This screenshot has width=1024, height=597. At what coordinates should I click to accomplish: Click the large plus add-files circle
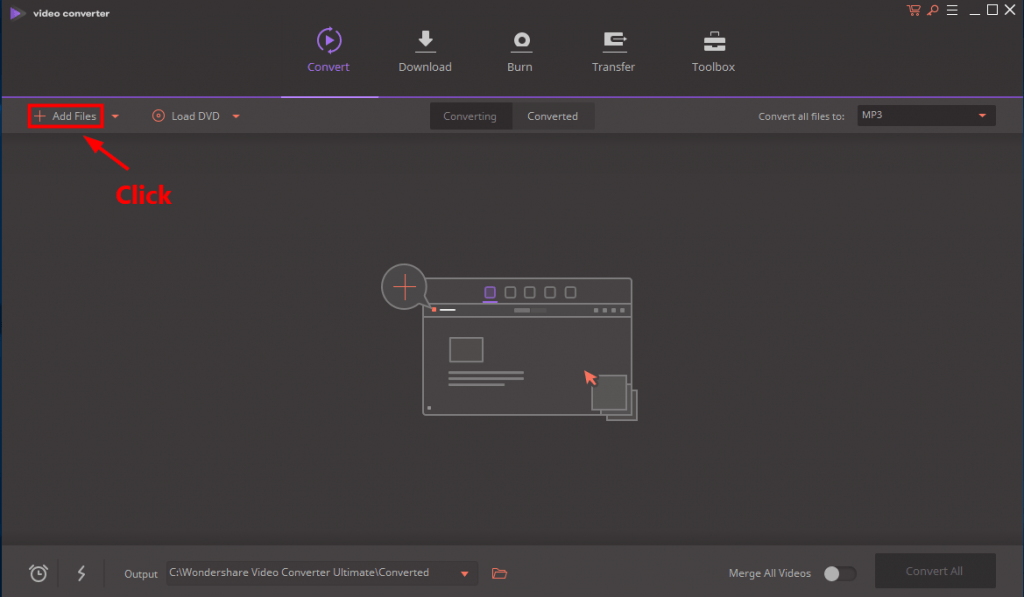[x=404, y=287]
